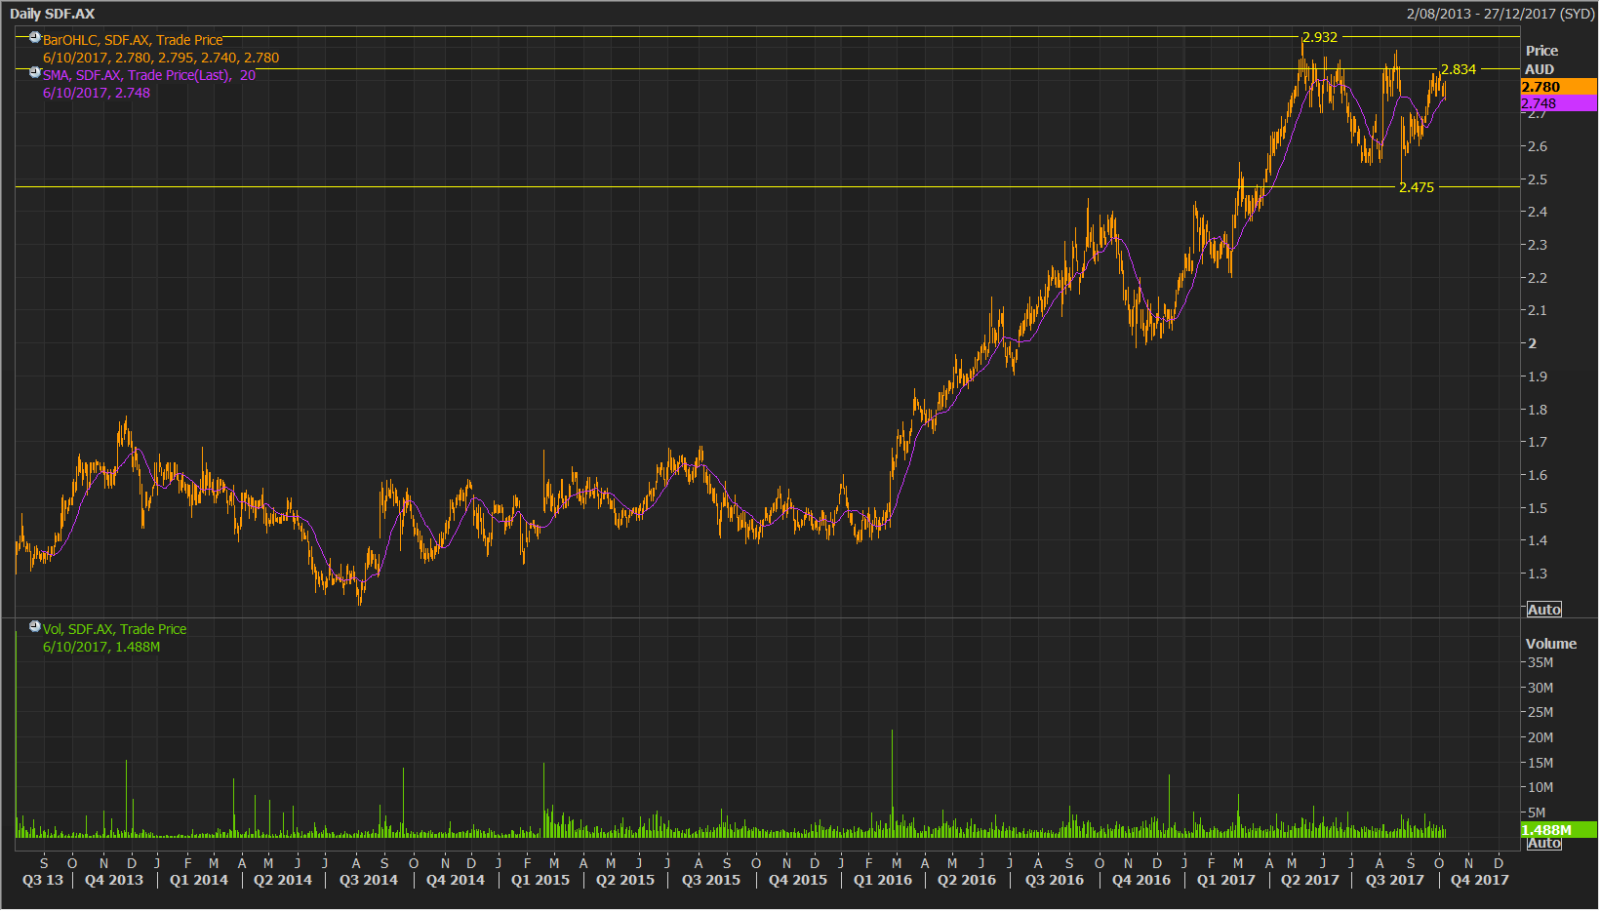The height and width of the screenshot is (911, 1600).
Task: Click the SMA series legend icon
Action: click(x=35, y=73)
